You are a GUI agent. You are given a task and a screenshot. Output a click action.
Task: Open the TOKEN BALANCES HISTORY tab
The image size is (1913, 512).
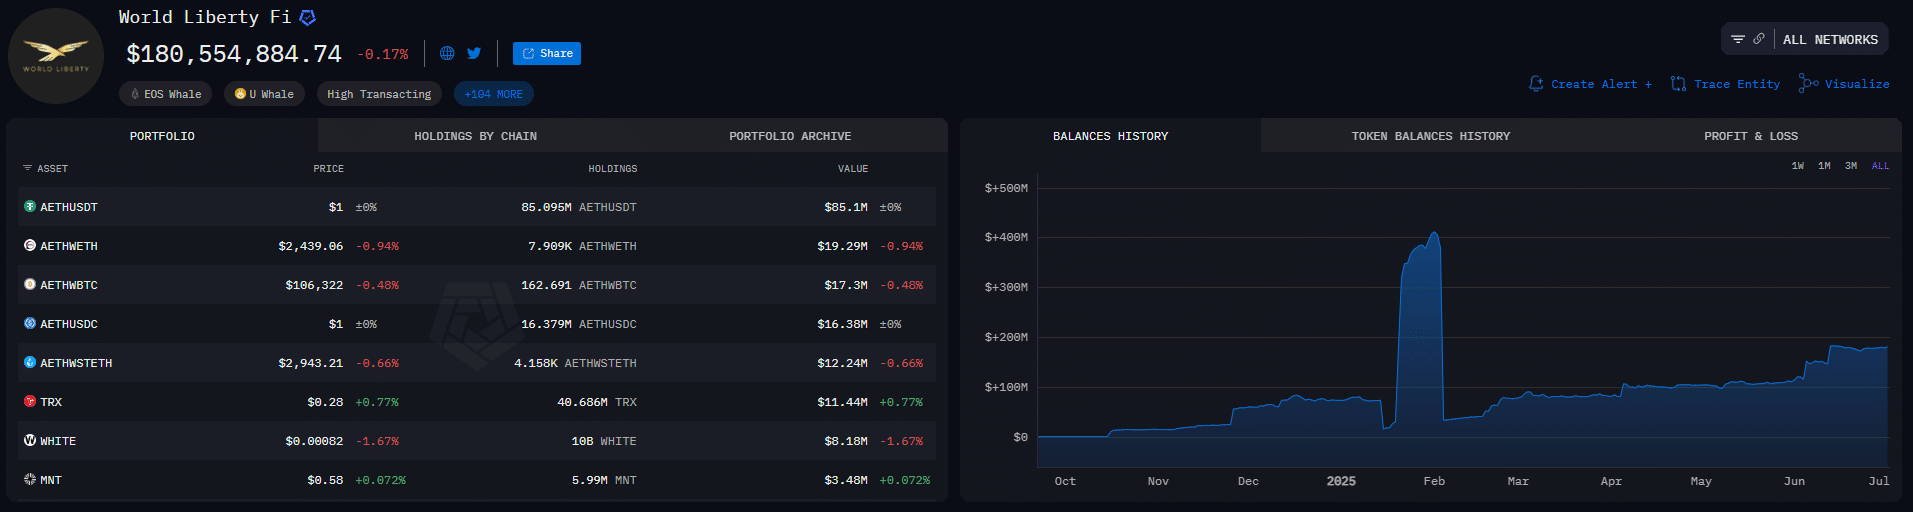click(1431, 136)
